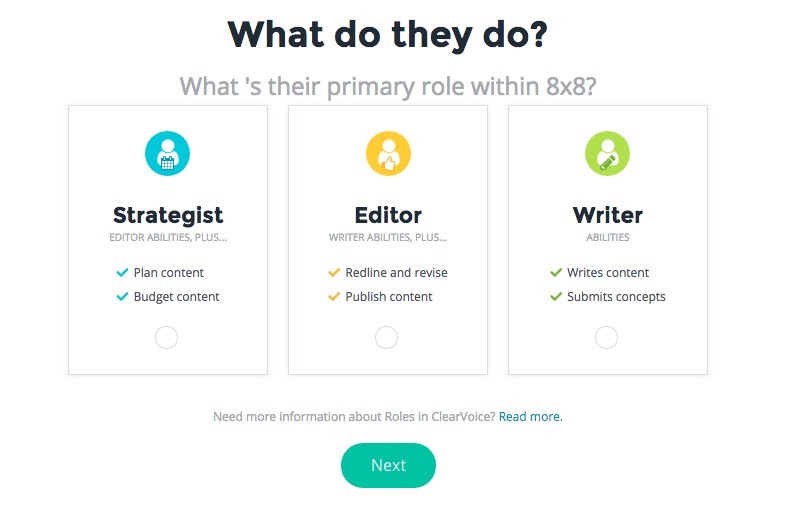Click the orange checkmark beside Publish content
Image resolution: width=795 pixels, height=517 pixels.
click(x=334, y=297)
